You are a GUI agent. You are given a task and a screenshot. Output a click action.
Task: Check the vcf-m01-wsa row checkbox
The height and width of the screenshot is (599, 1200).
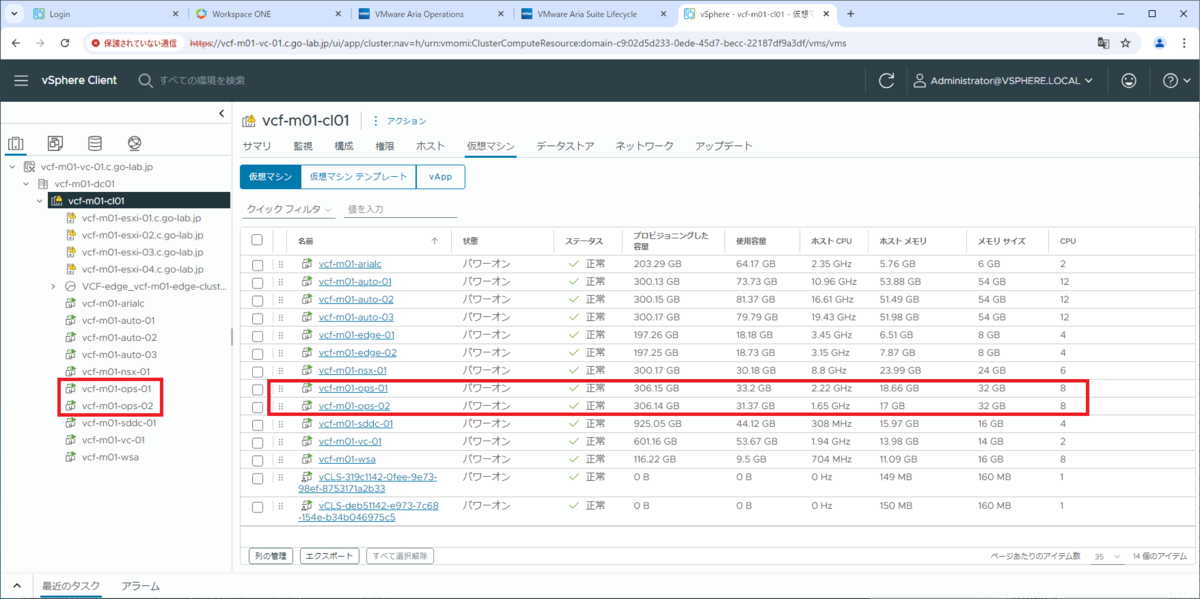[257, 460]
